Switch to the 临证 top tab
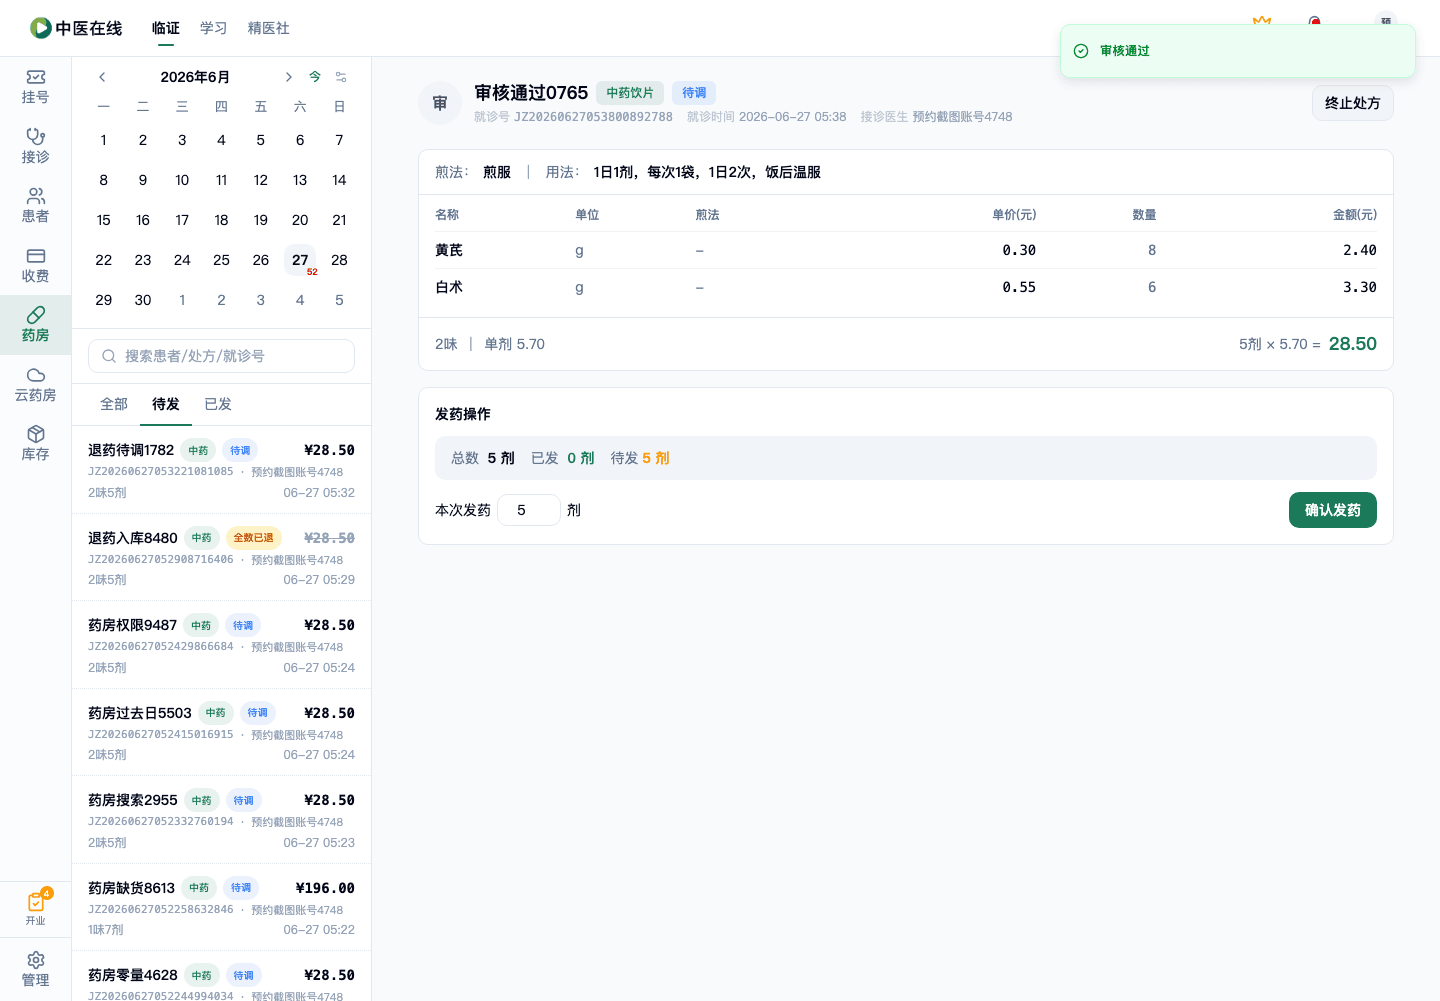Screen dimensions: 1440x1001 166,28
